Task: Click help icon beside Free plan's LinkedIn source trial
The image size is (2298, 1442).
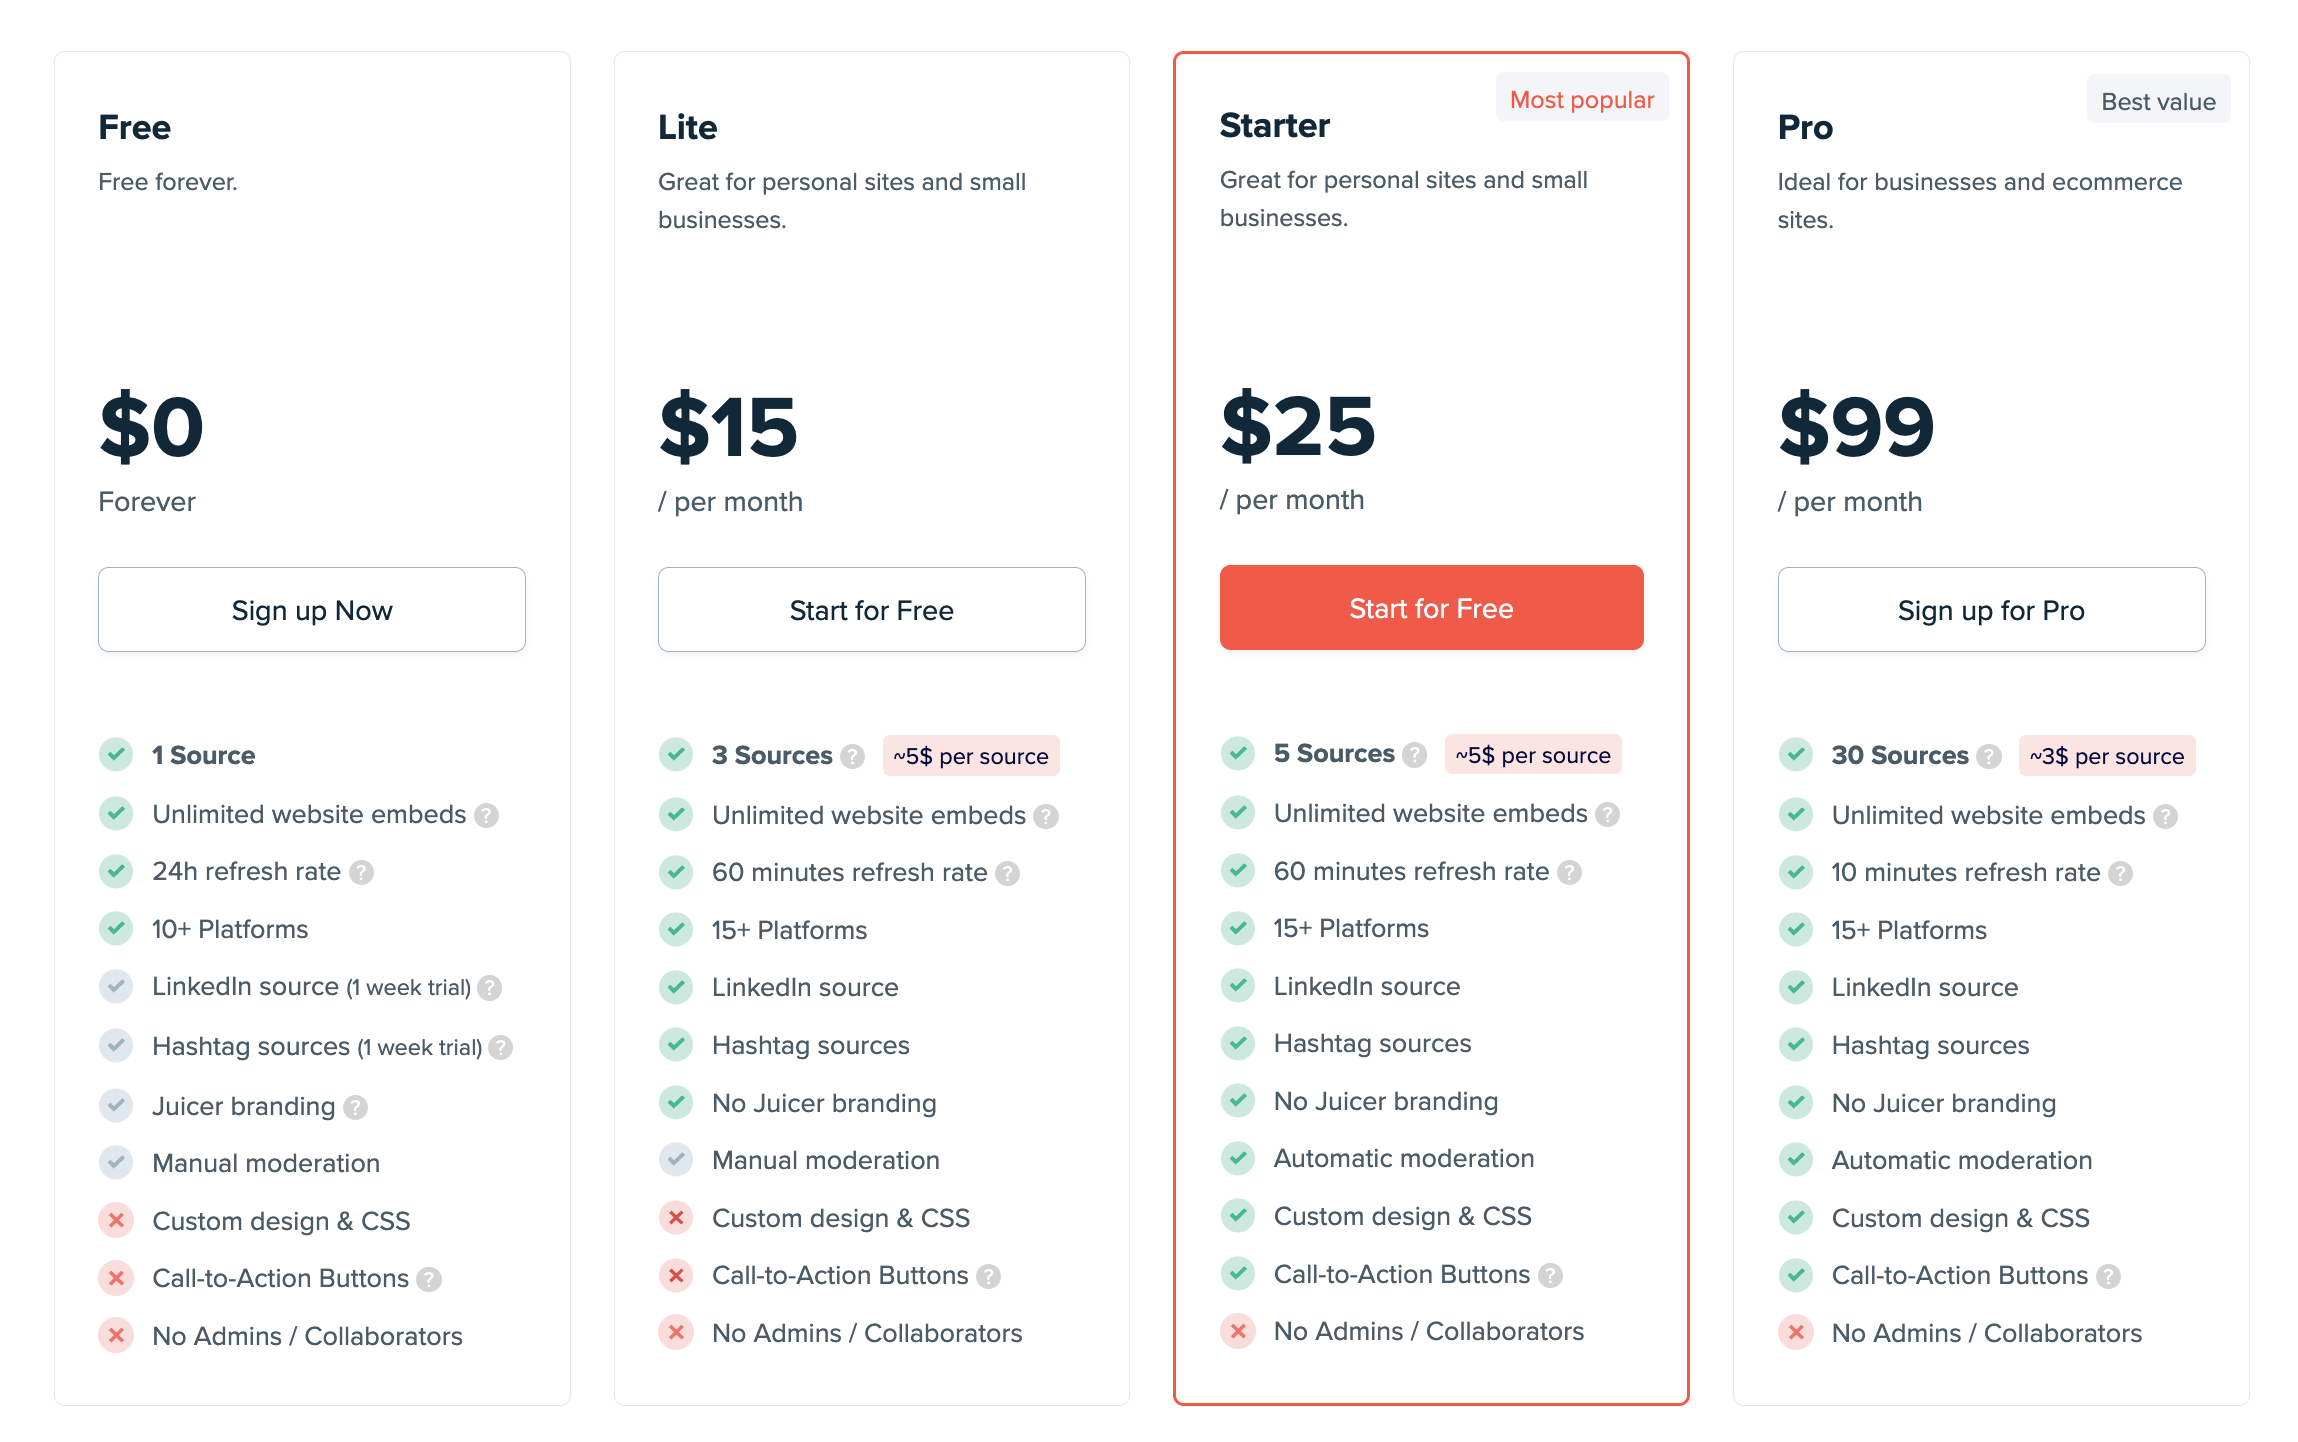Action: [489, 988]
